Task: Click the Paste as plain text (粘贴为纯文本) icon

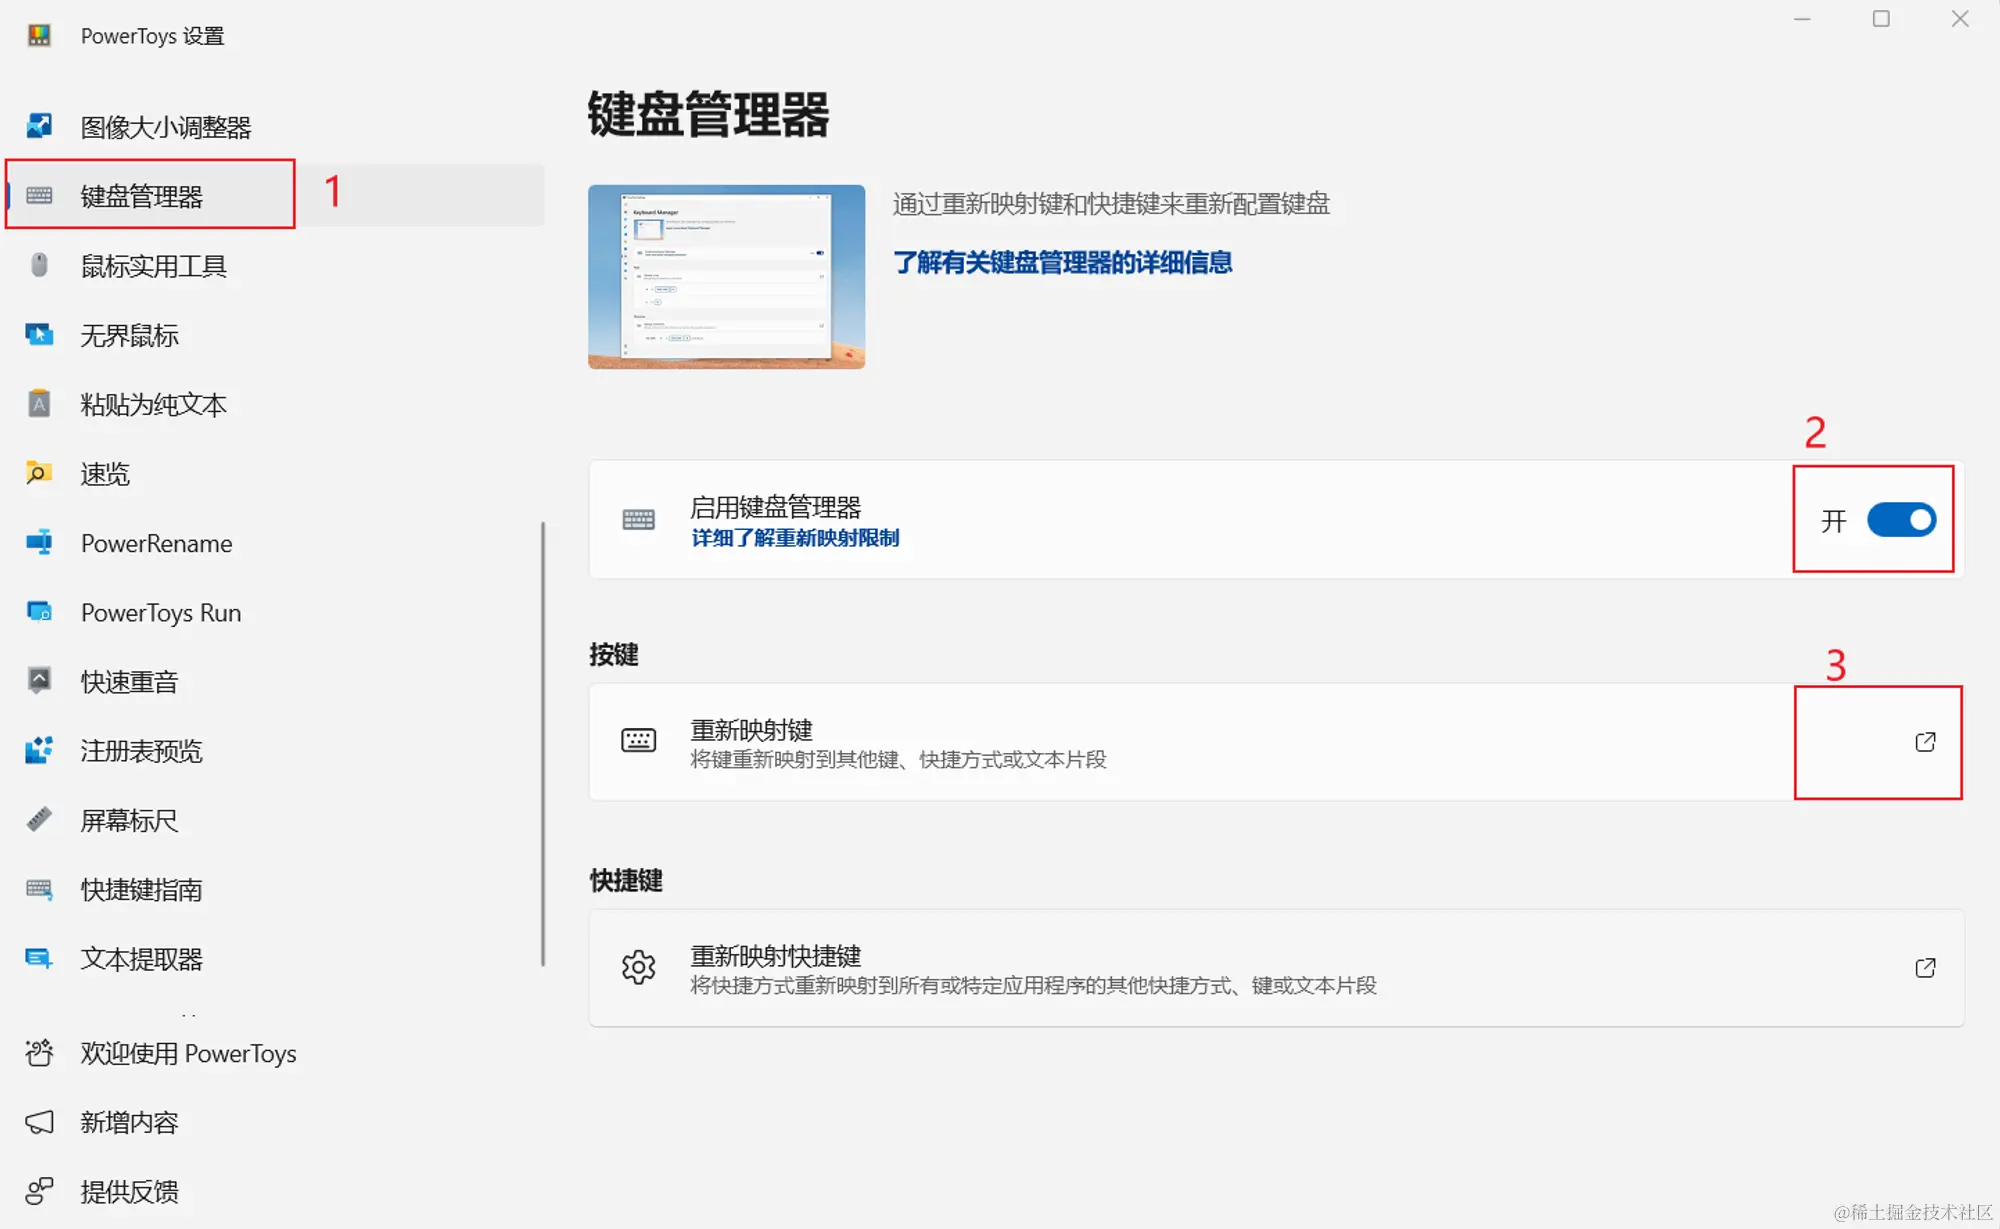Action: 39,404
